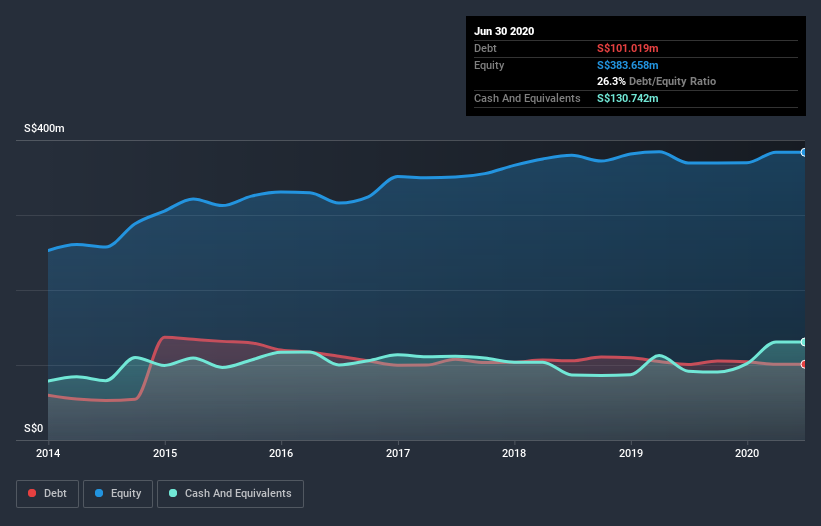Click the 2017 x-axis label
The height and width of the screenshot is (526, 821).
(x=398, y=453)
